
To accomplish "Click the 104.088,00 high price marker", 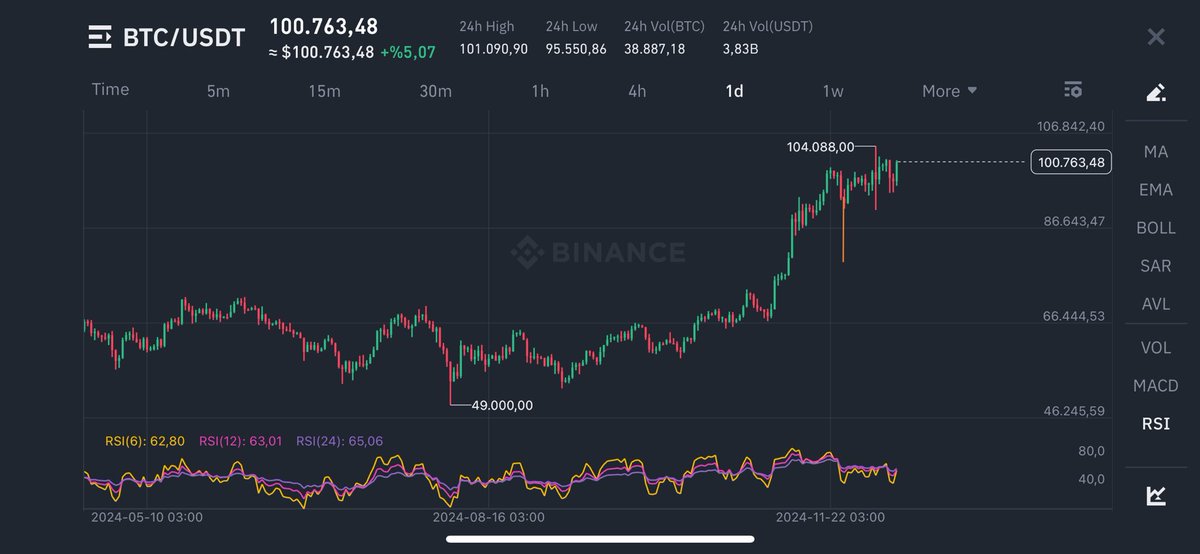I will (820, 147).
